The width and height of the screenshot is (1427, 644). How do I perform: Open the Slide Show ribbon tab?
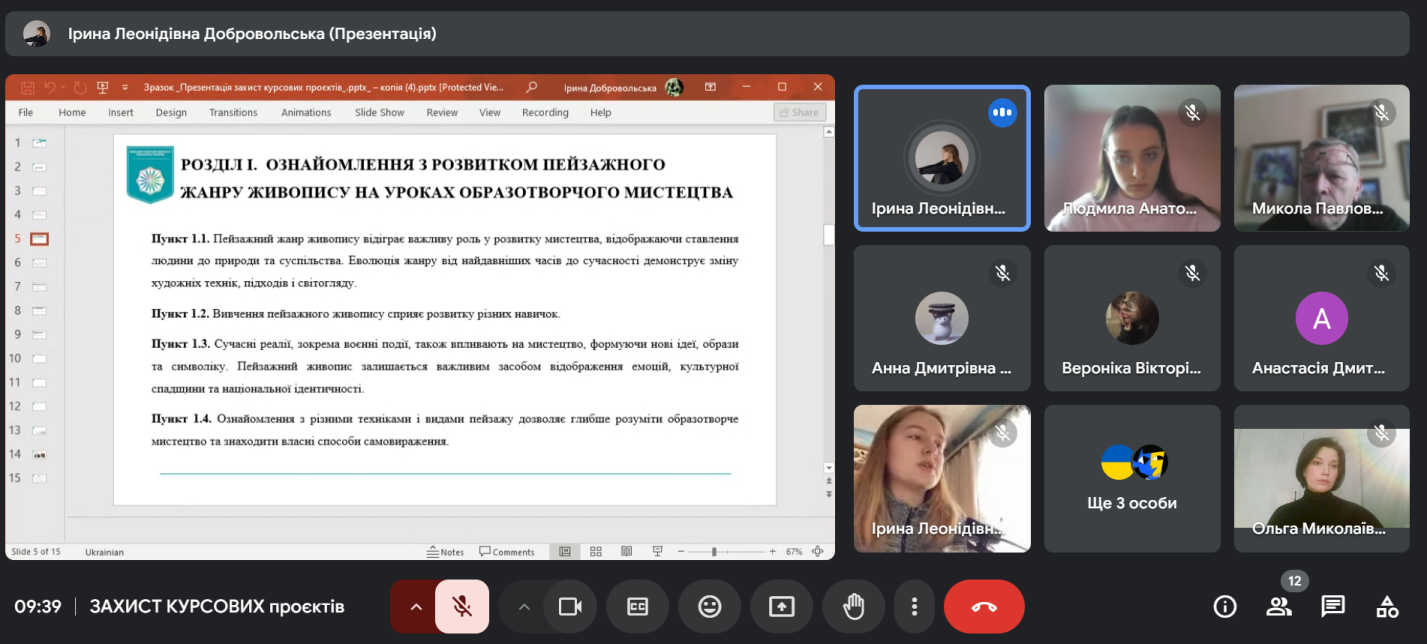379,113
